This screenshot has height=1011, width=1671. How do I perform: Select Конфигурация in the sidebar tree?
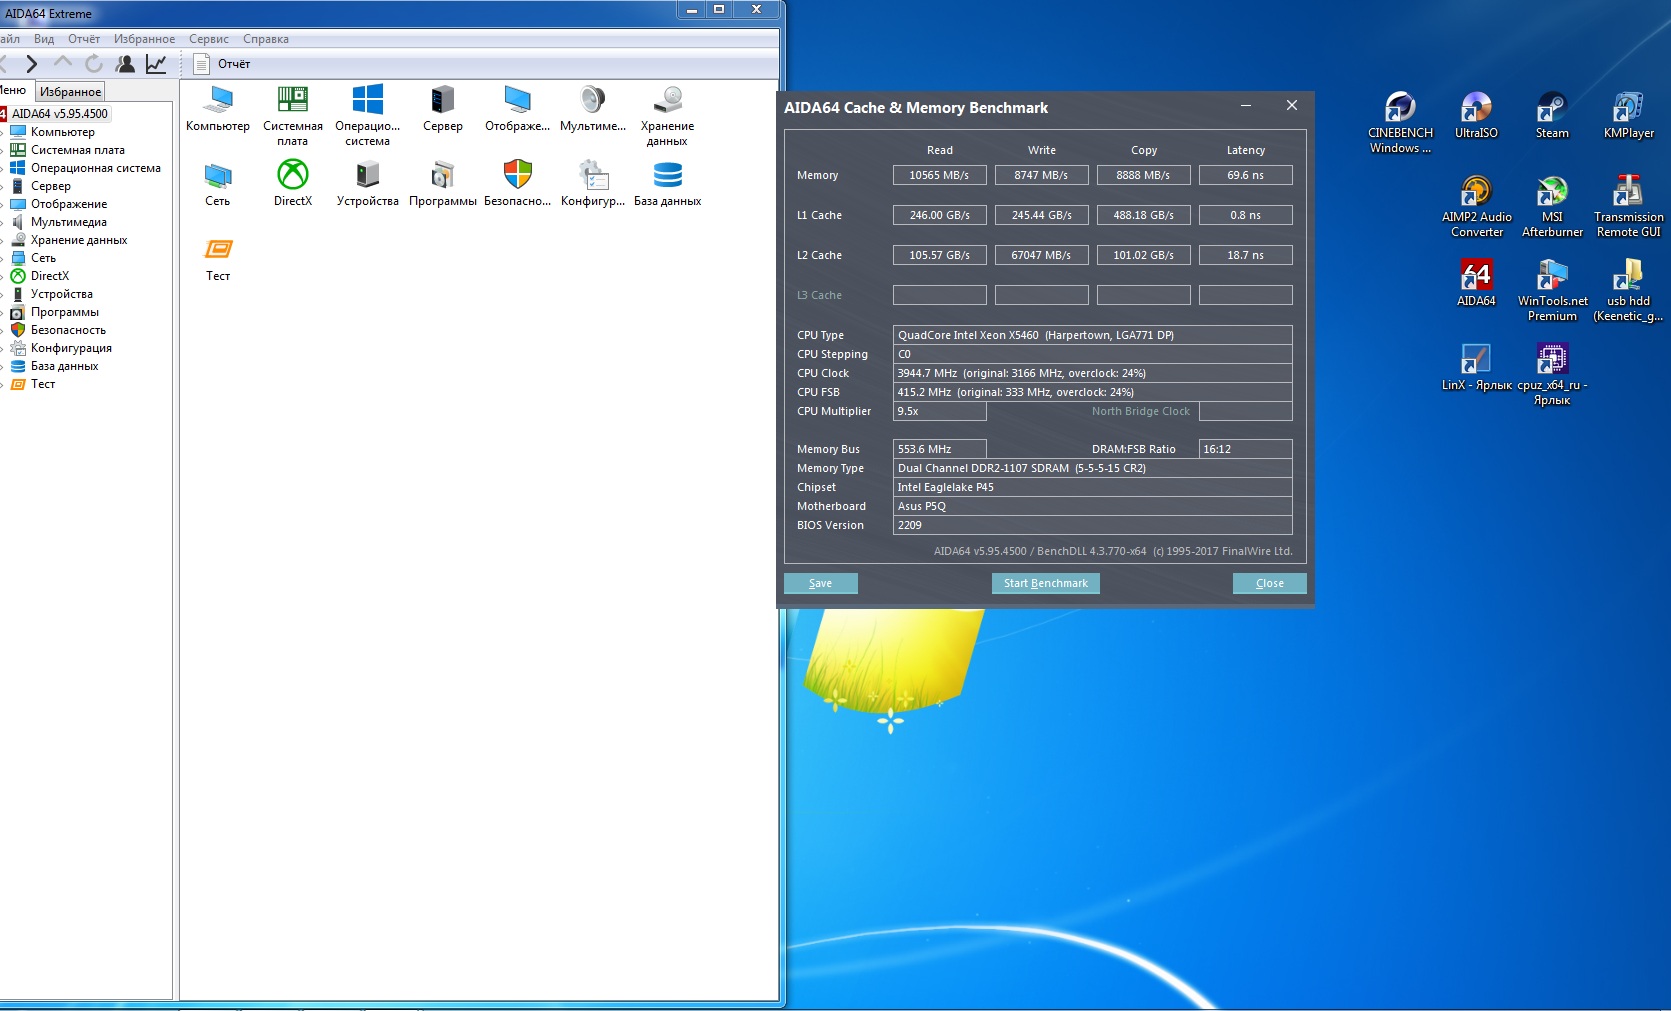[x=71, y=348]
